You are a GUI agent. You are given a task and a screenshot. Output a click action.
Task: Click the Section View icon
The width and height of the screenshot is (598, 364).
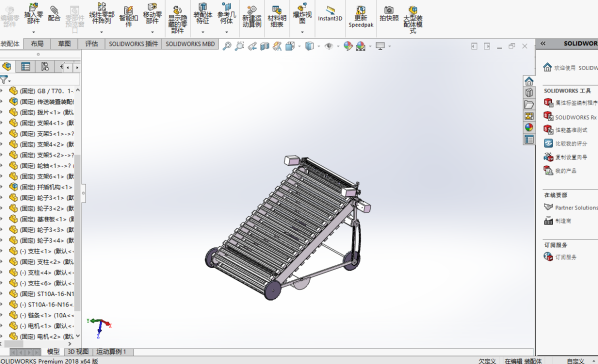(x=264, y=46)
